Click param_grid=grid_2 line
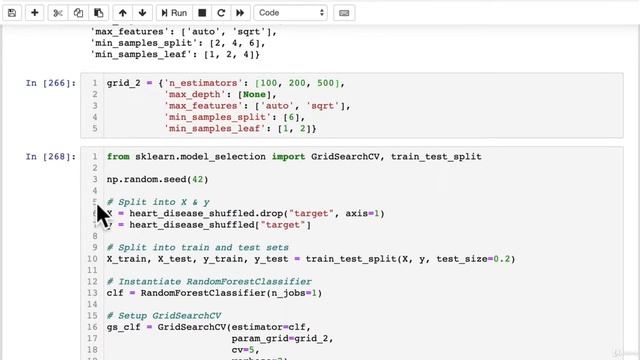This screenshot has height=360, width=640. (x=282, y=339)
